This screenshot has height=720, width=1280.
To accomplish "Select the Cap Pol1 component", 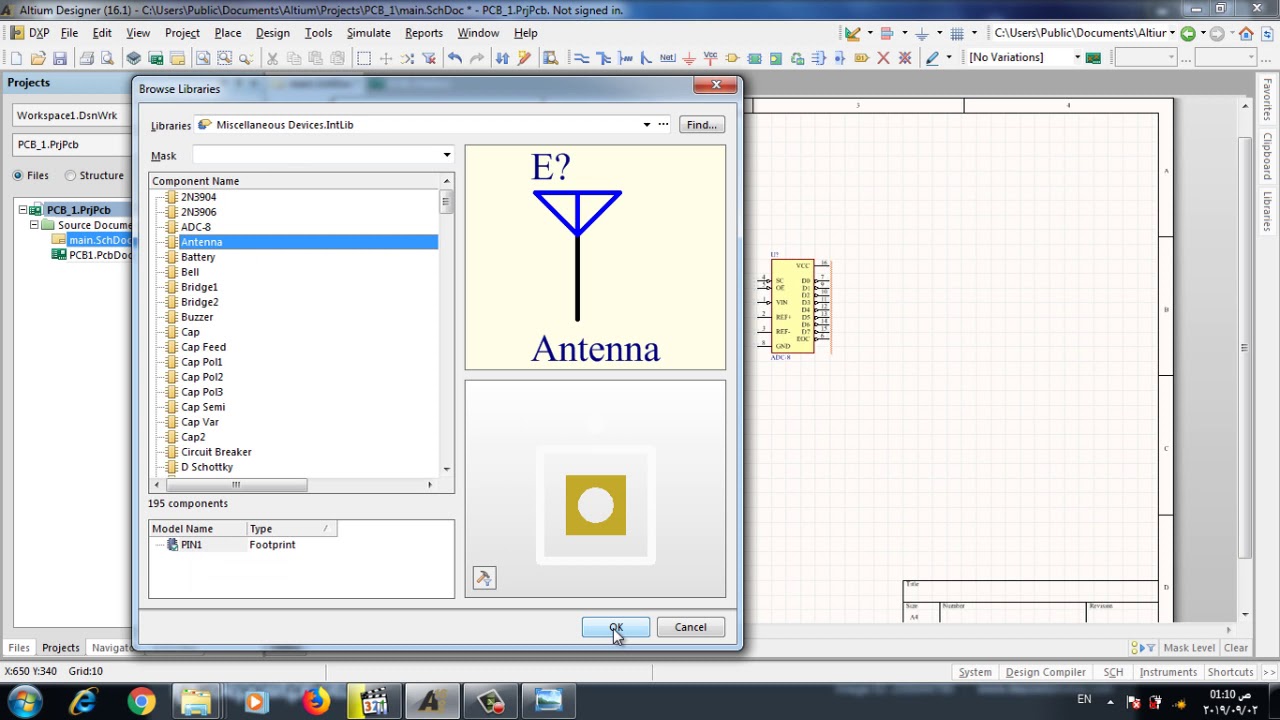I will [x=201, y=362].
